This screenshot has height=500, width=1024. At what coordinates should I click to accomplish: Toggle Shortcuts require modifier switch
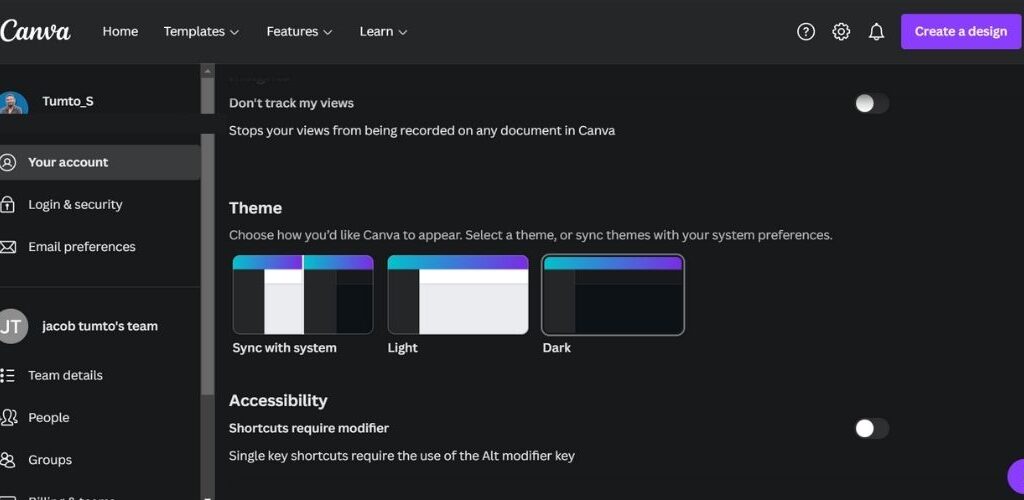click(x=871, y=428)
